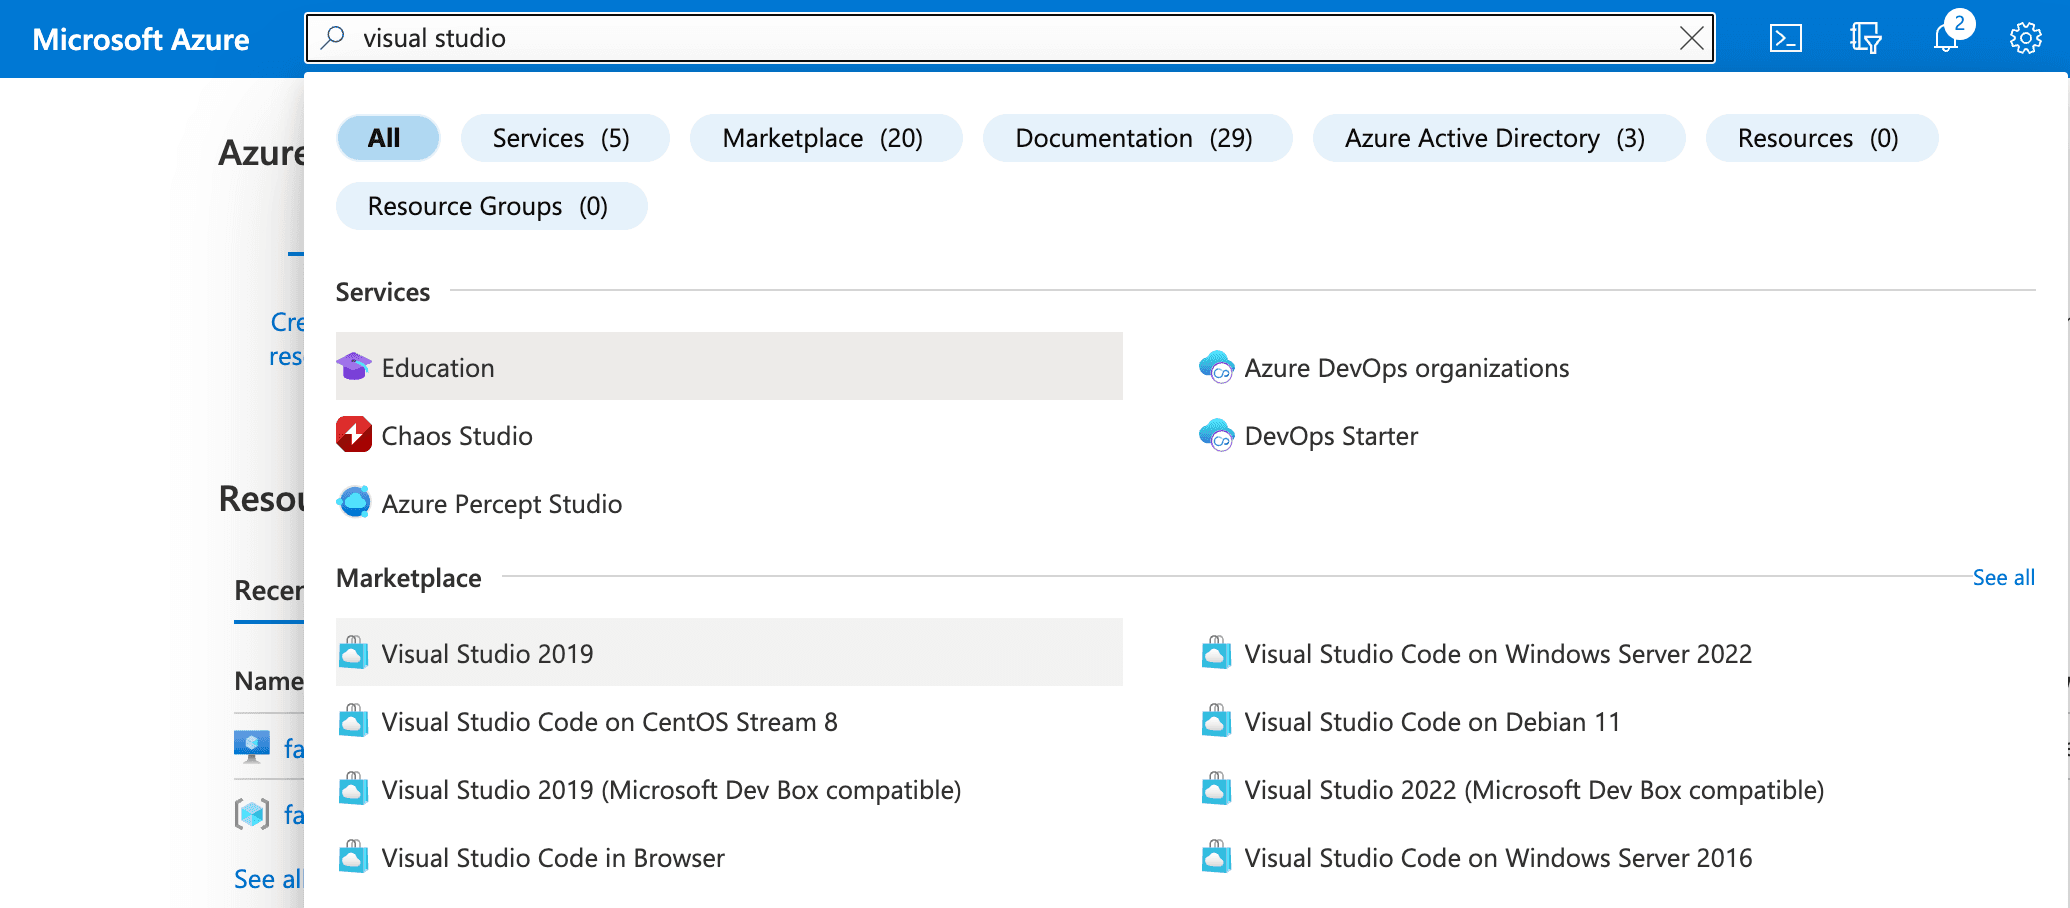Click the Azure DevOps organizations icon
The height and width of the screenshot is (908, 2070).
coord(1216,367)
